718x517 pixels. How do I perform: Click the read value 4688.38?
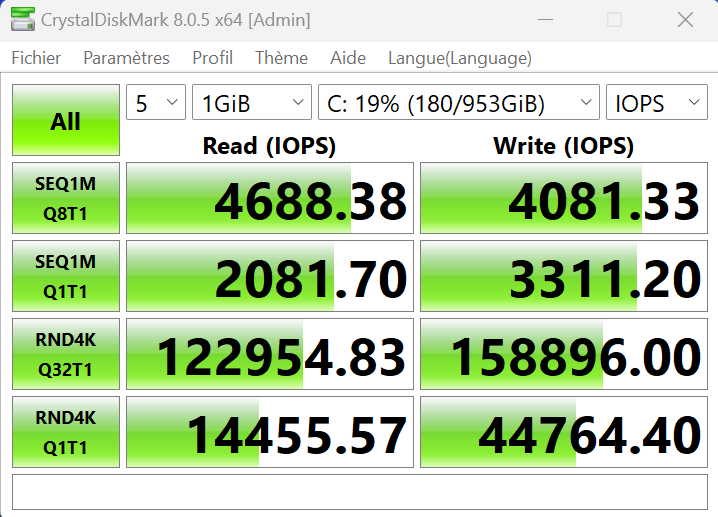270,198
